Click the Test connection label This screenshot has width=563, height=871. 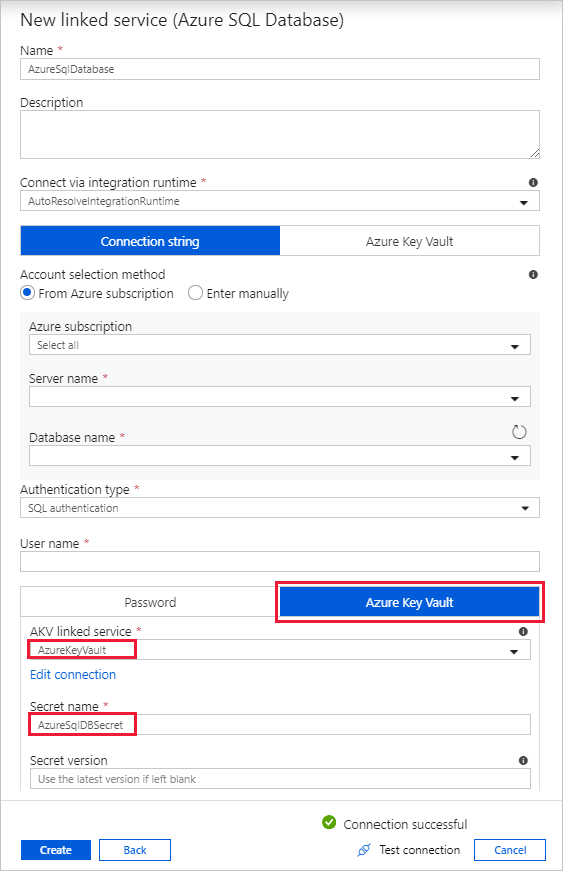click(420, 850)
